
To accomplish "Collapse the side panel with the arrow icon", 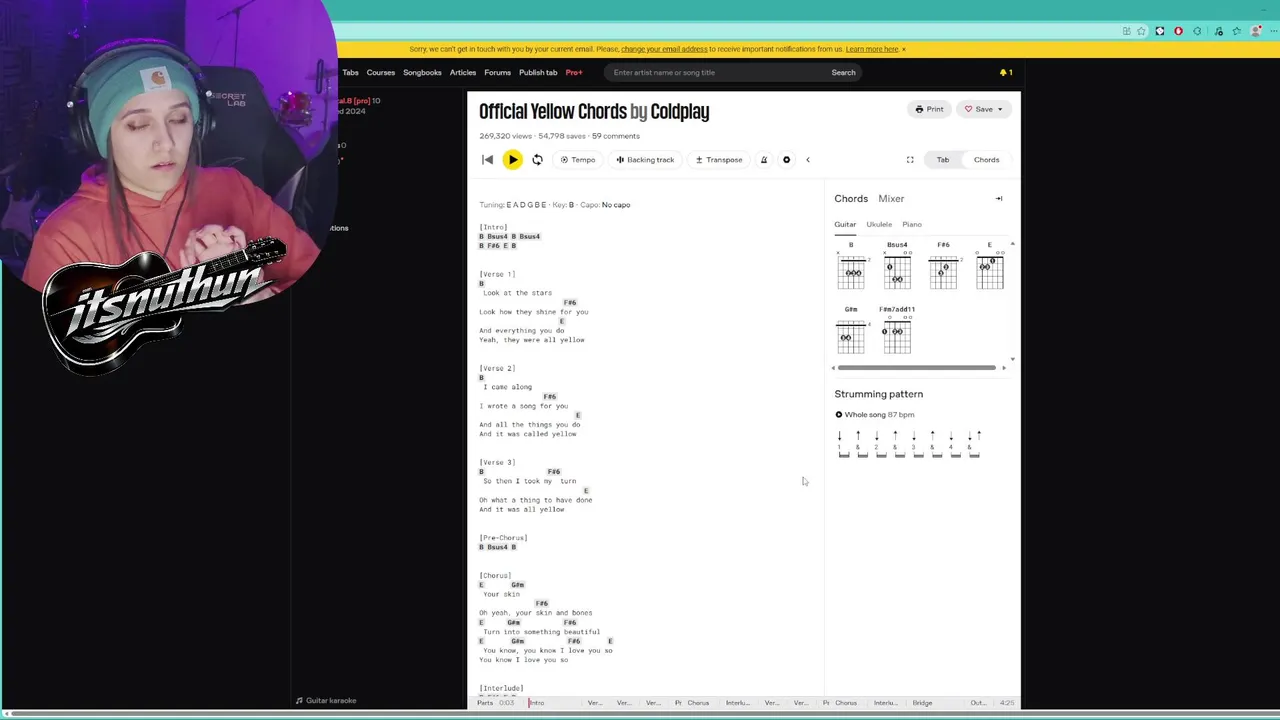I will pos(998,198).
